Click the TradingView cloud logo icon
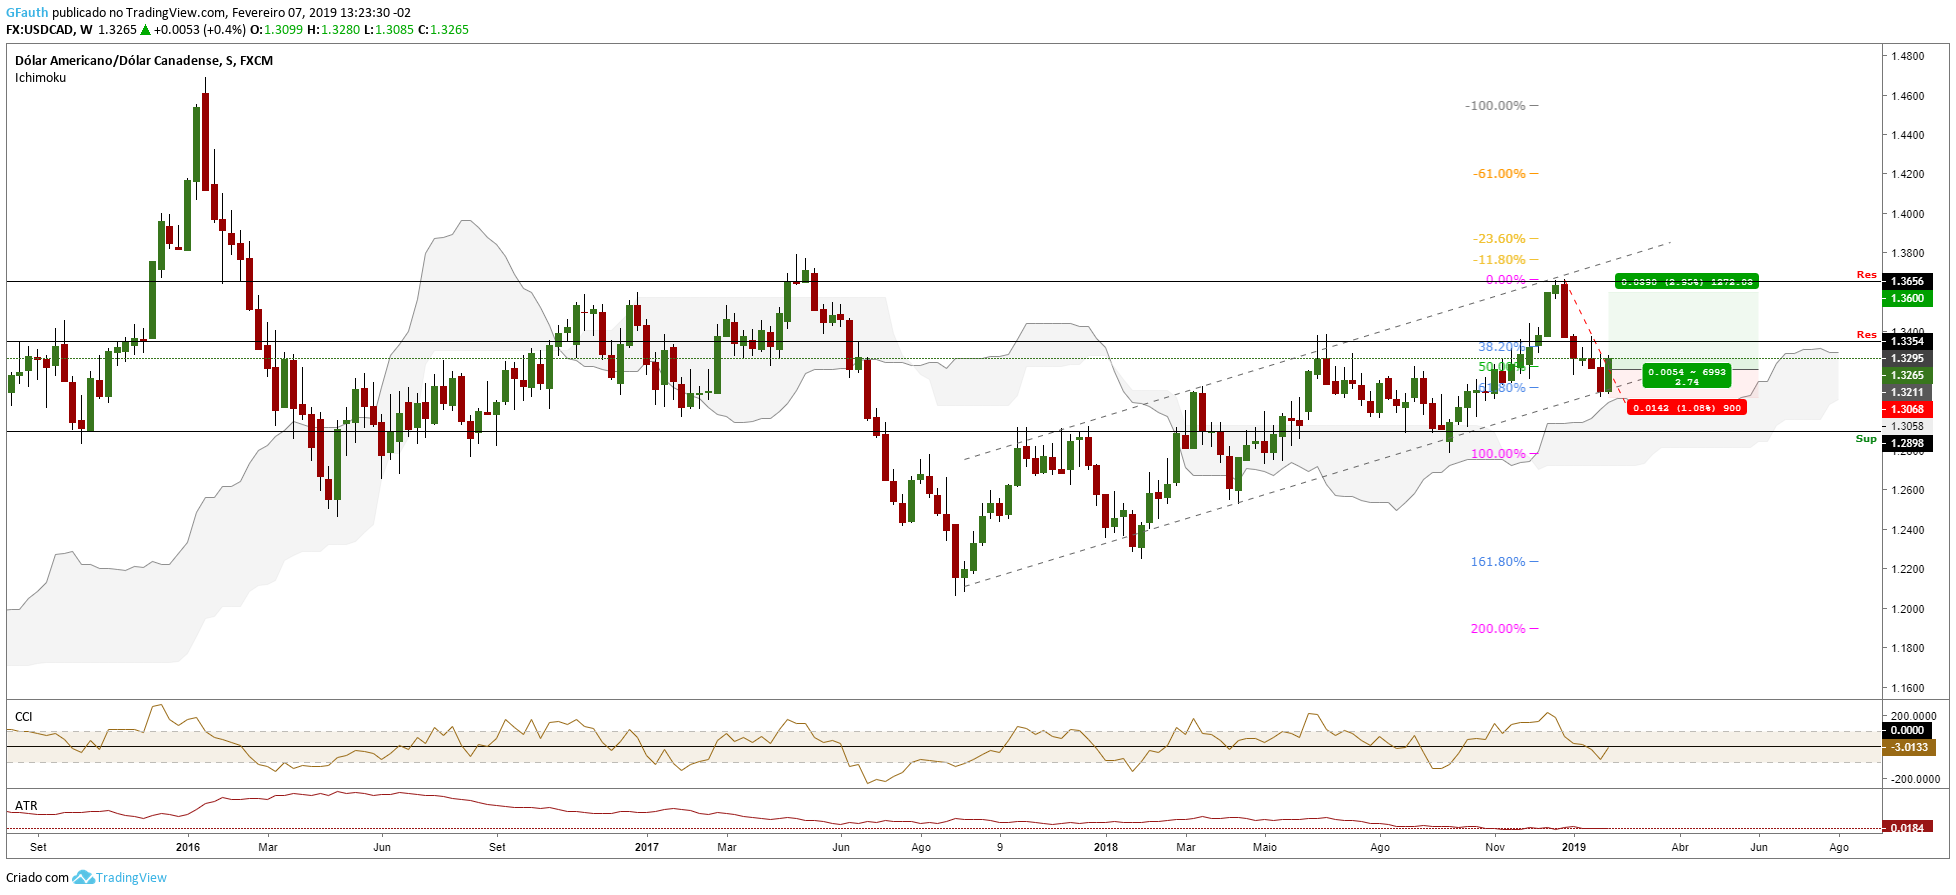 click(x=84, y=877)
